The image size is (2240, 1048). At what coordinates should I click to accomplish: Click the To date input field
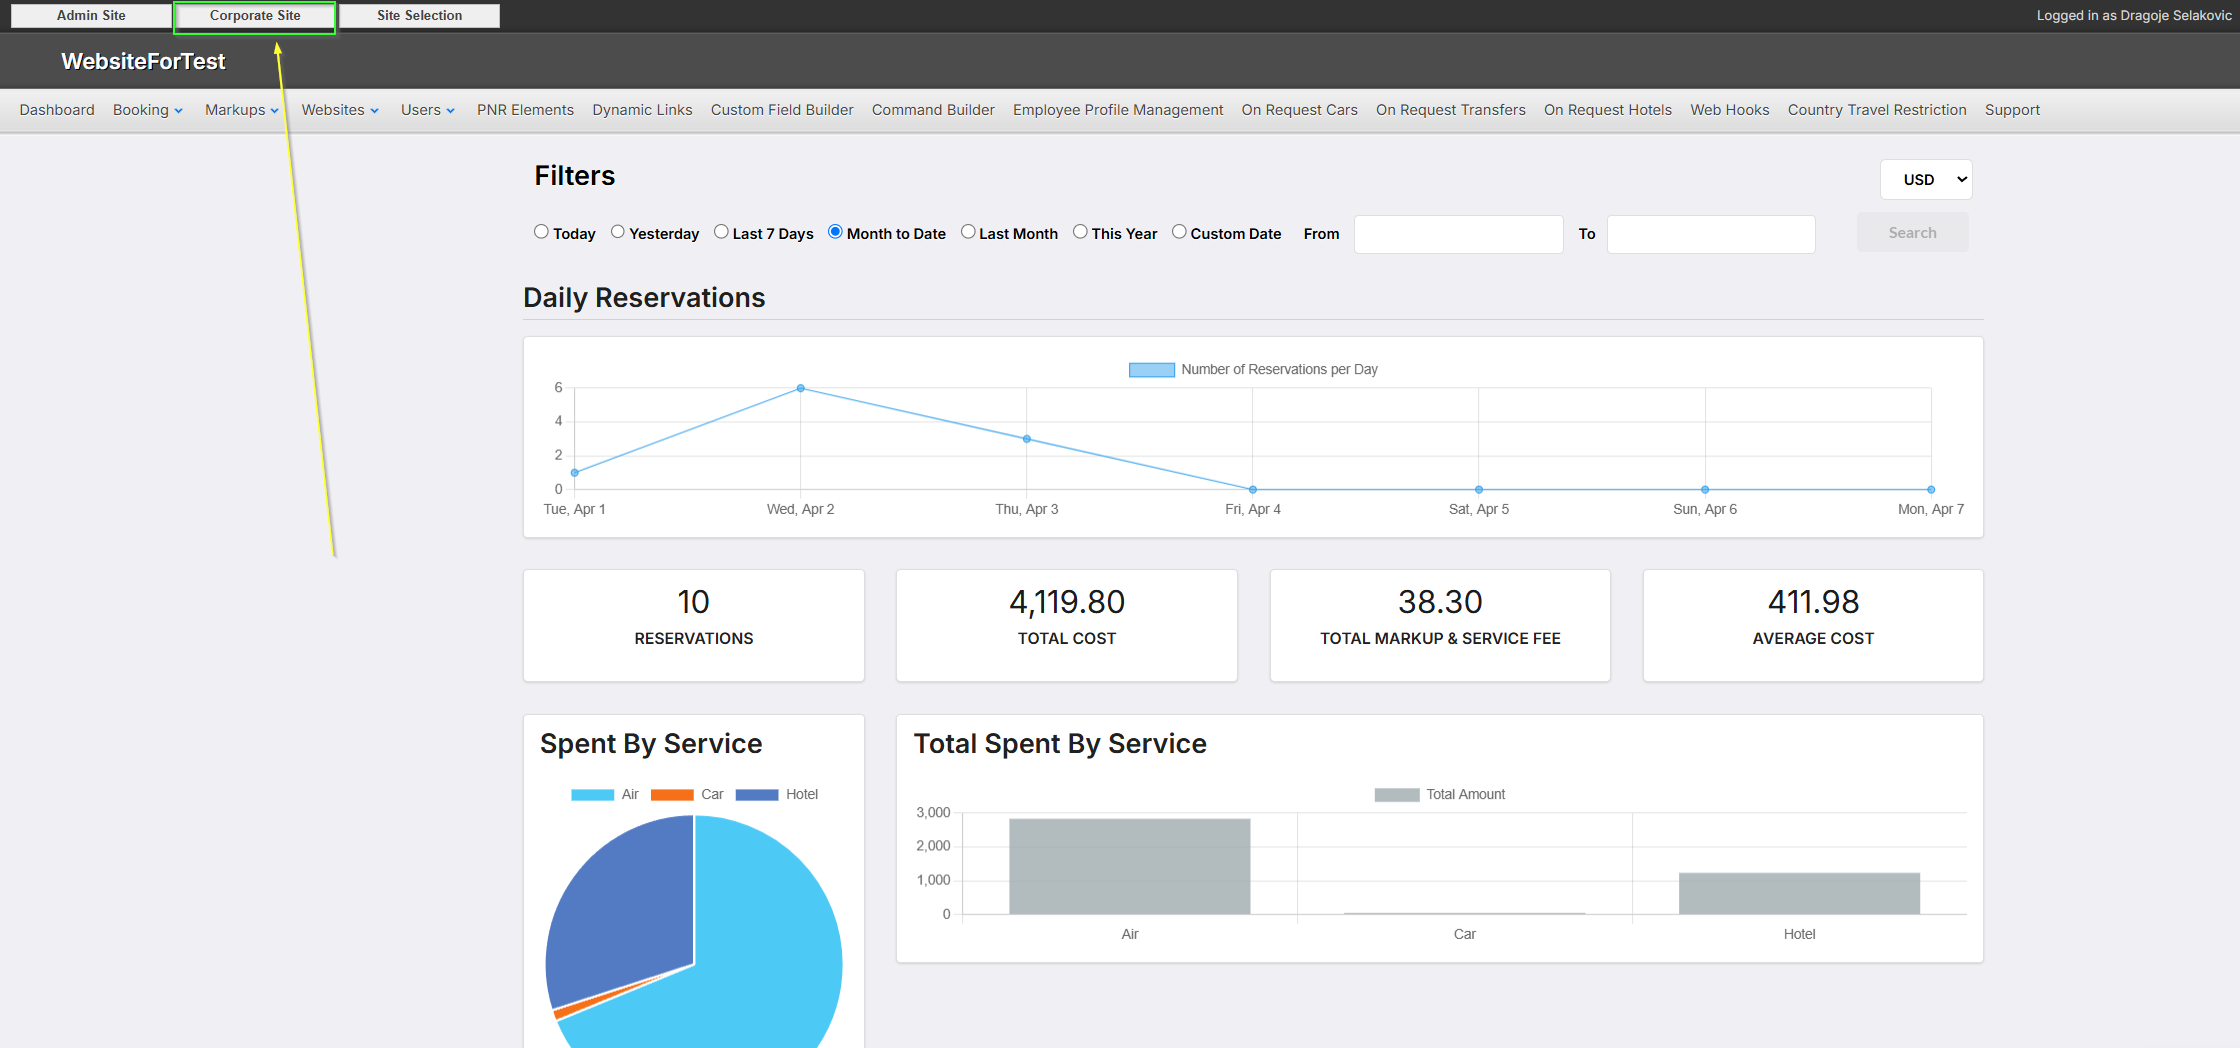pyautogui.click(x=1711, y=234)
